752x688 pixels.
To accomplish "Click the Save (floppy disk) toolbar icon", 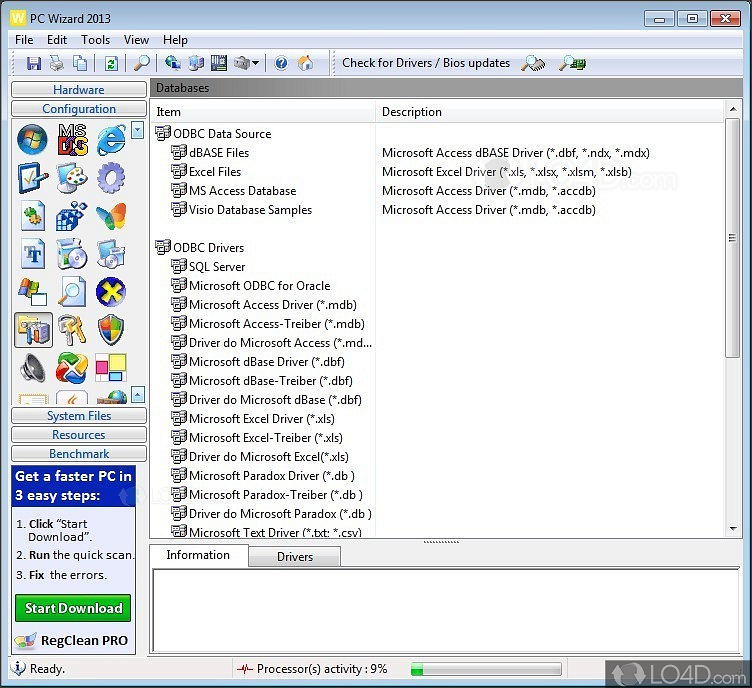I will pyautogui.click(x=34, y=63).
